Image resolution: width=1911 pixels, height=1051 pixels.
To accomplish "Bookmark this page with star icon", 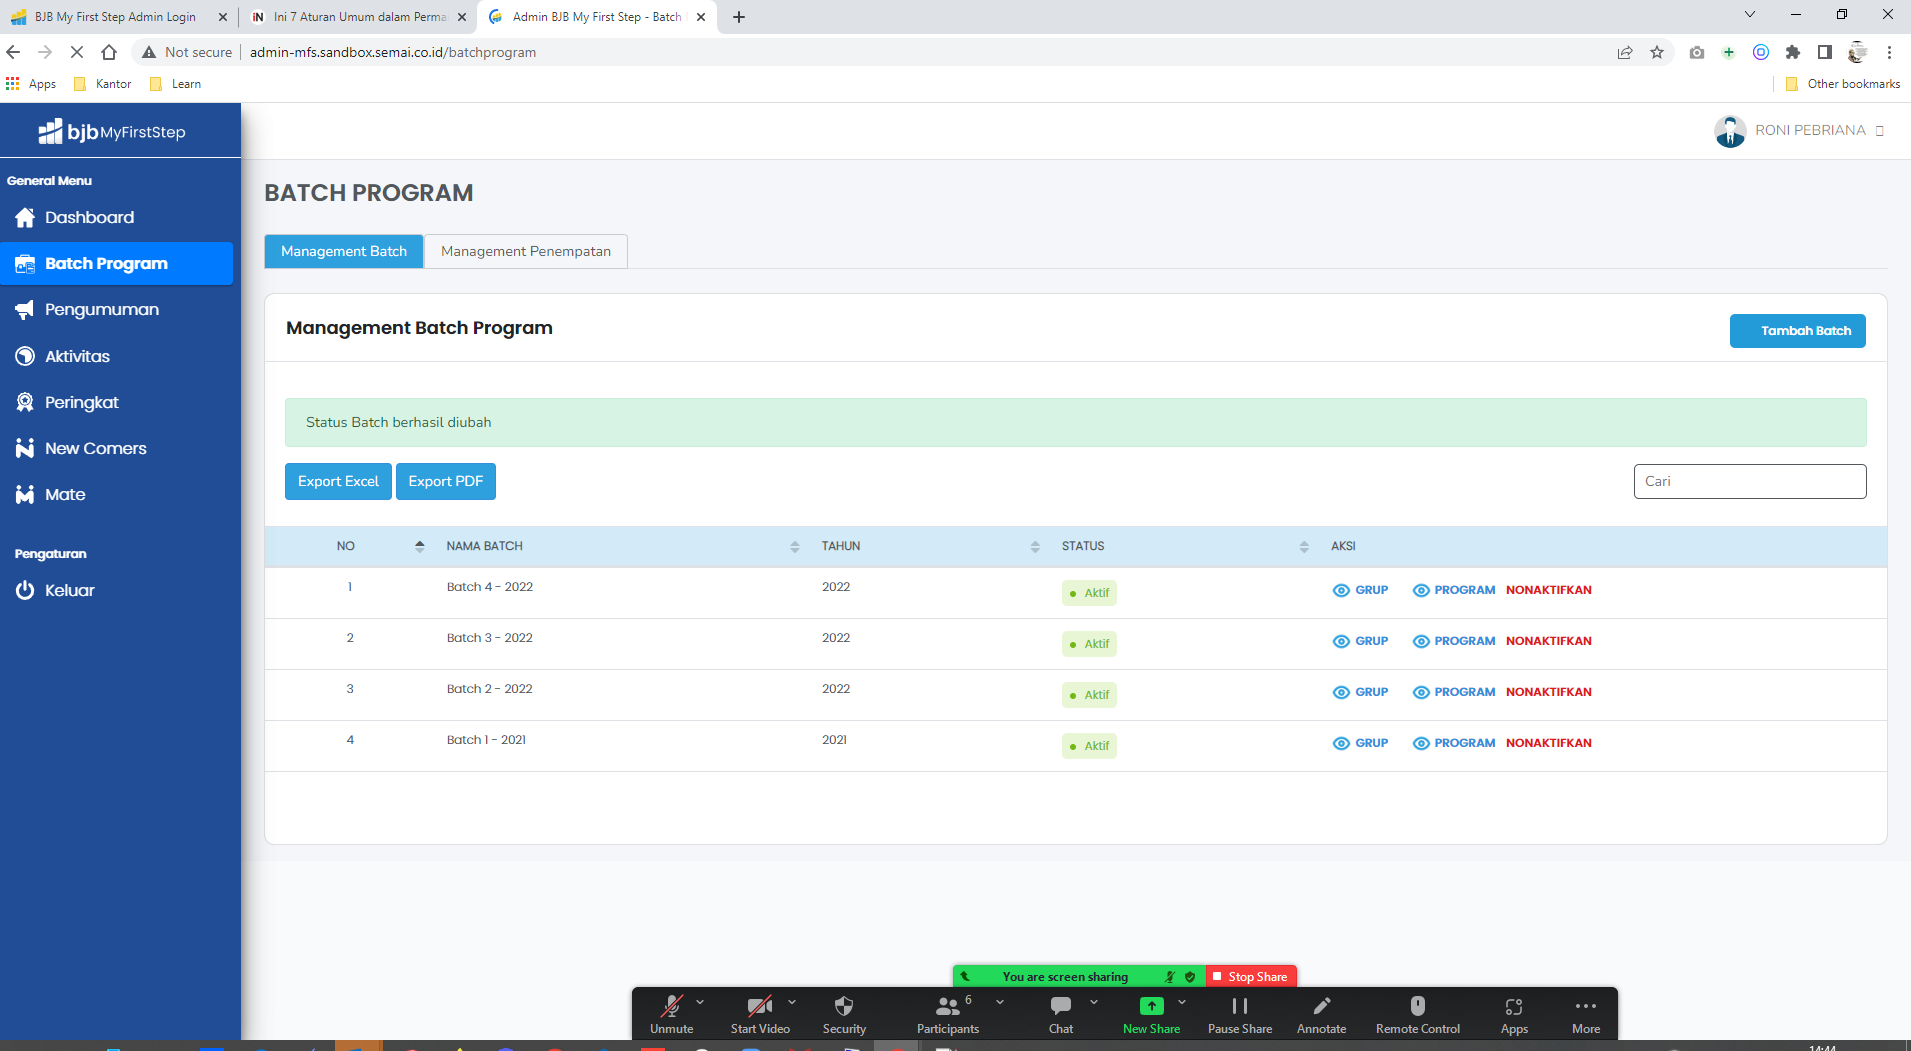I will coord(1657,52).
